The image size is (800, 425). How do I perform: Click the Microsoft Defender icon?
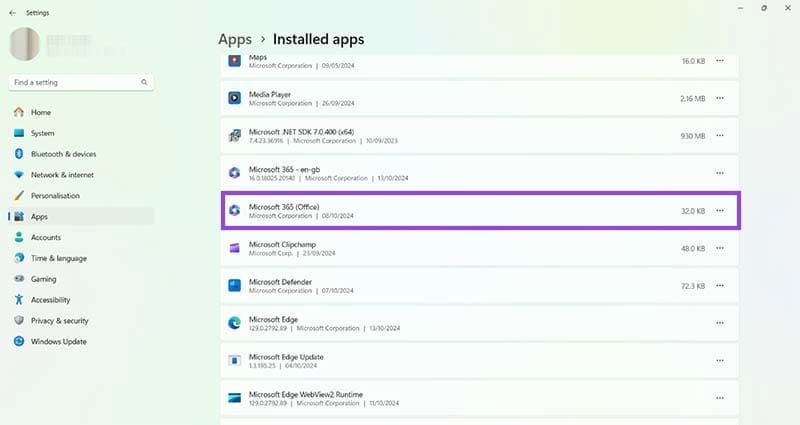click(x=235, y=286)
